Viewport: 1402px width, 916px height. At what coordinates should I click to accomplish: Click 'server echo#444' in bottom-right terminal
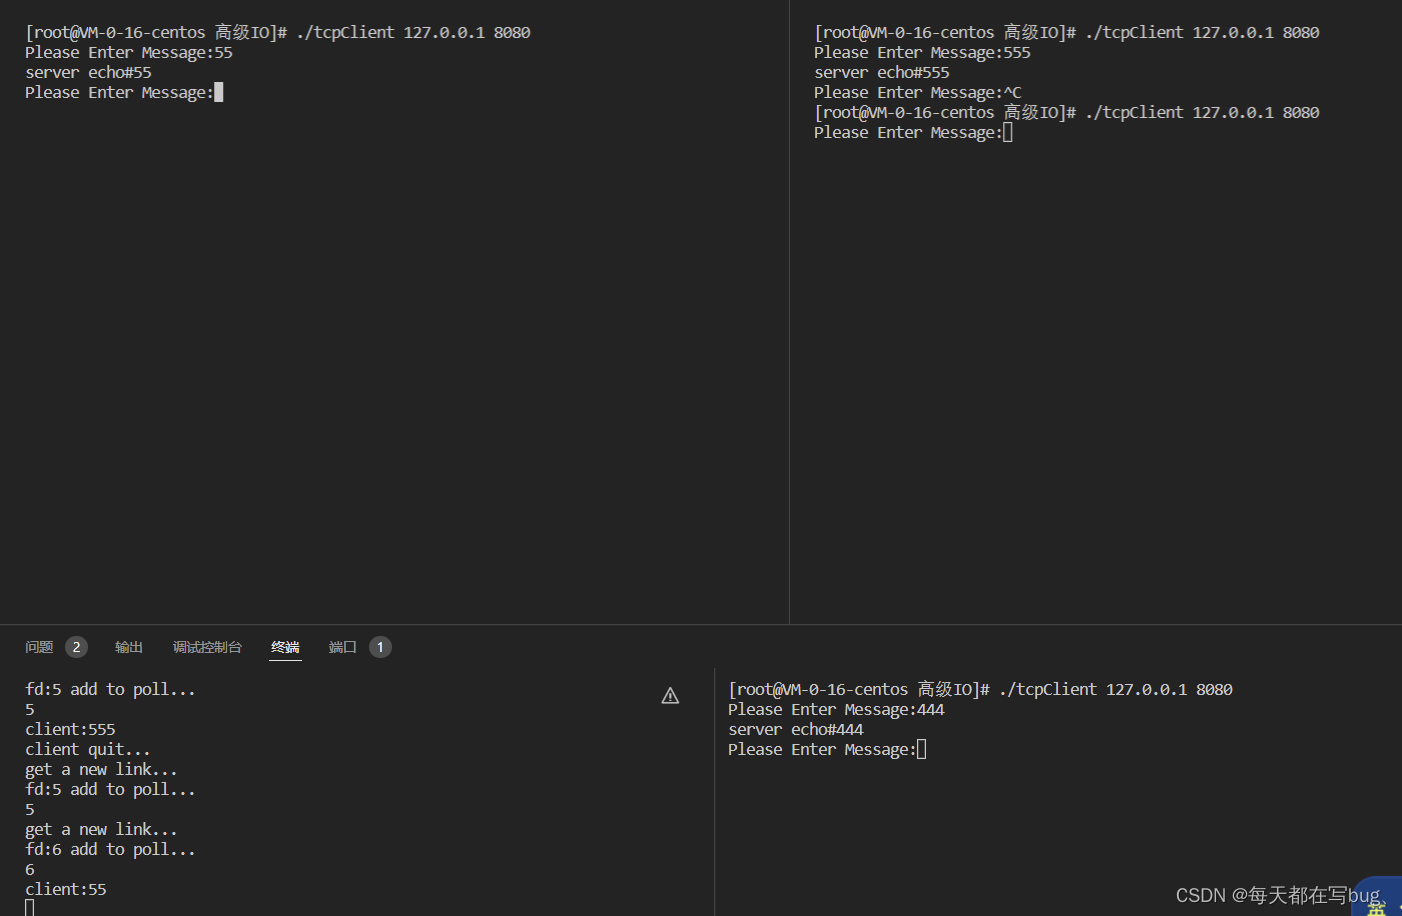(796, 729)
